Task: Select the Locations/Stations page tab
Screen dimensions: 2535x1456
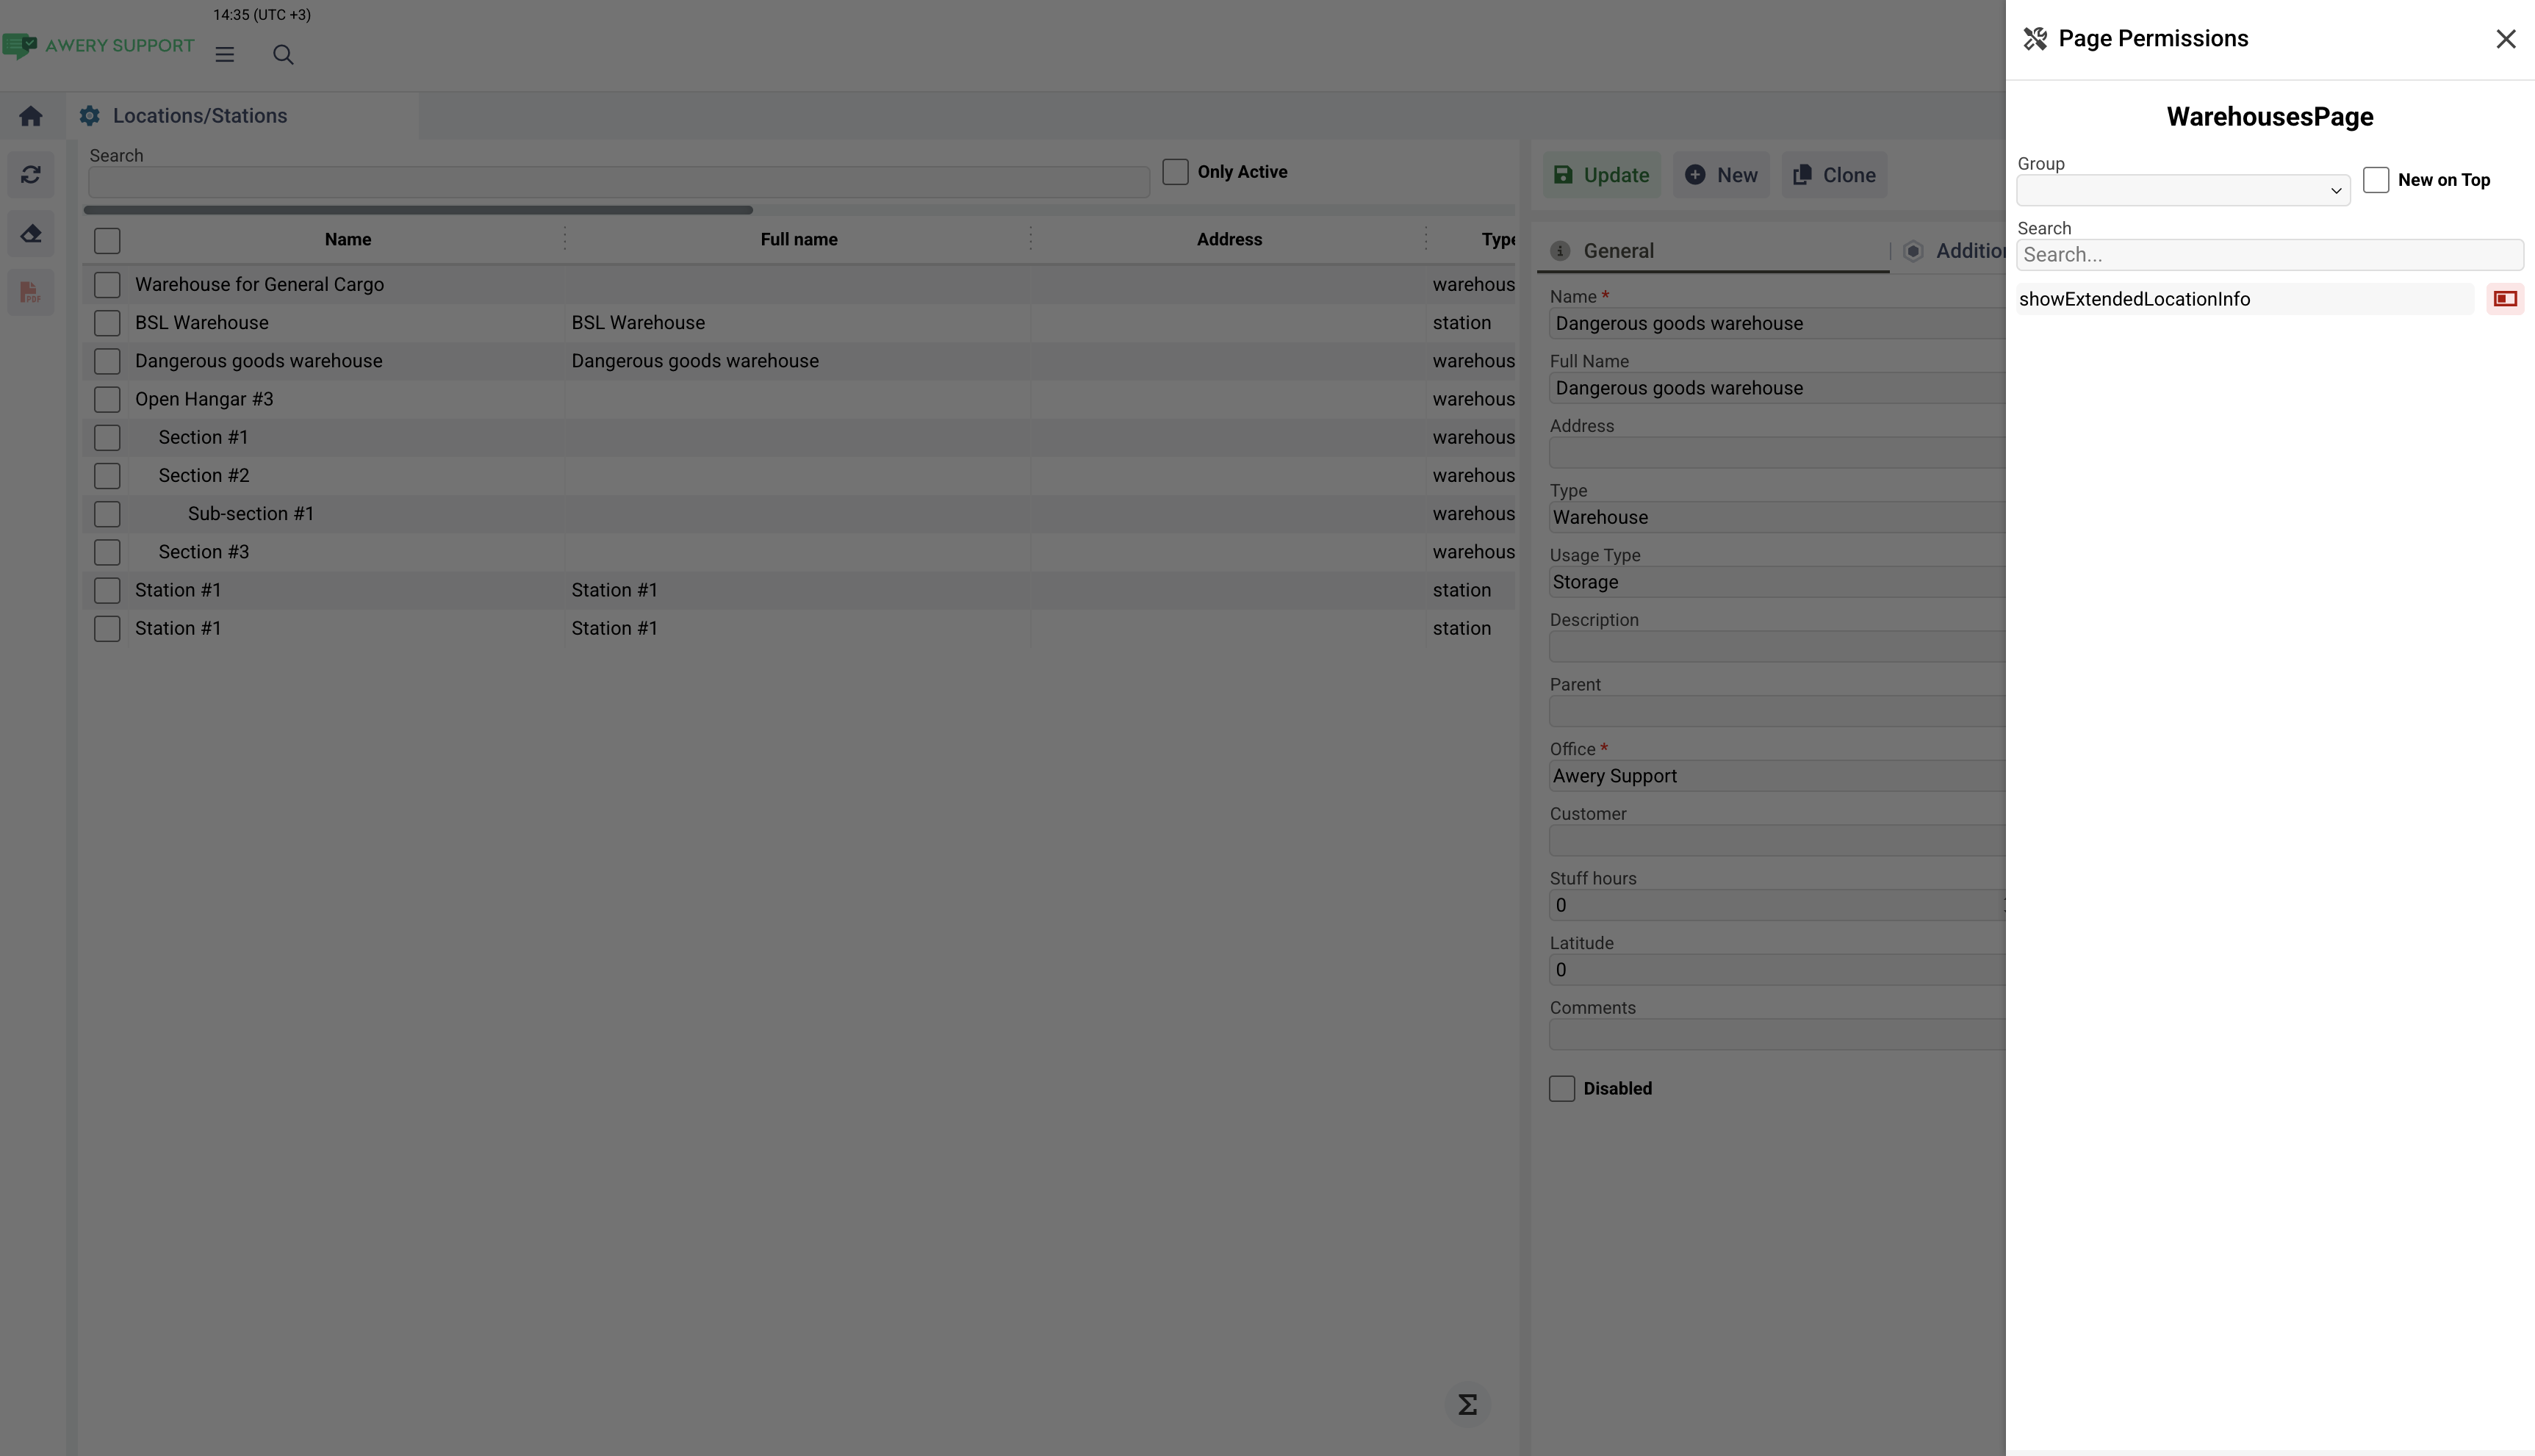Action: point(200,116)
